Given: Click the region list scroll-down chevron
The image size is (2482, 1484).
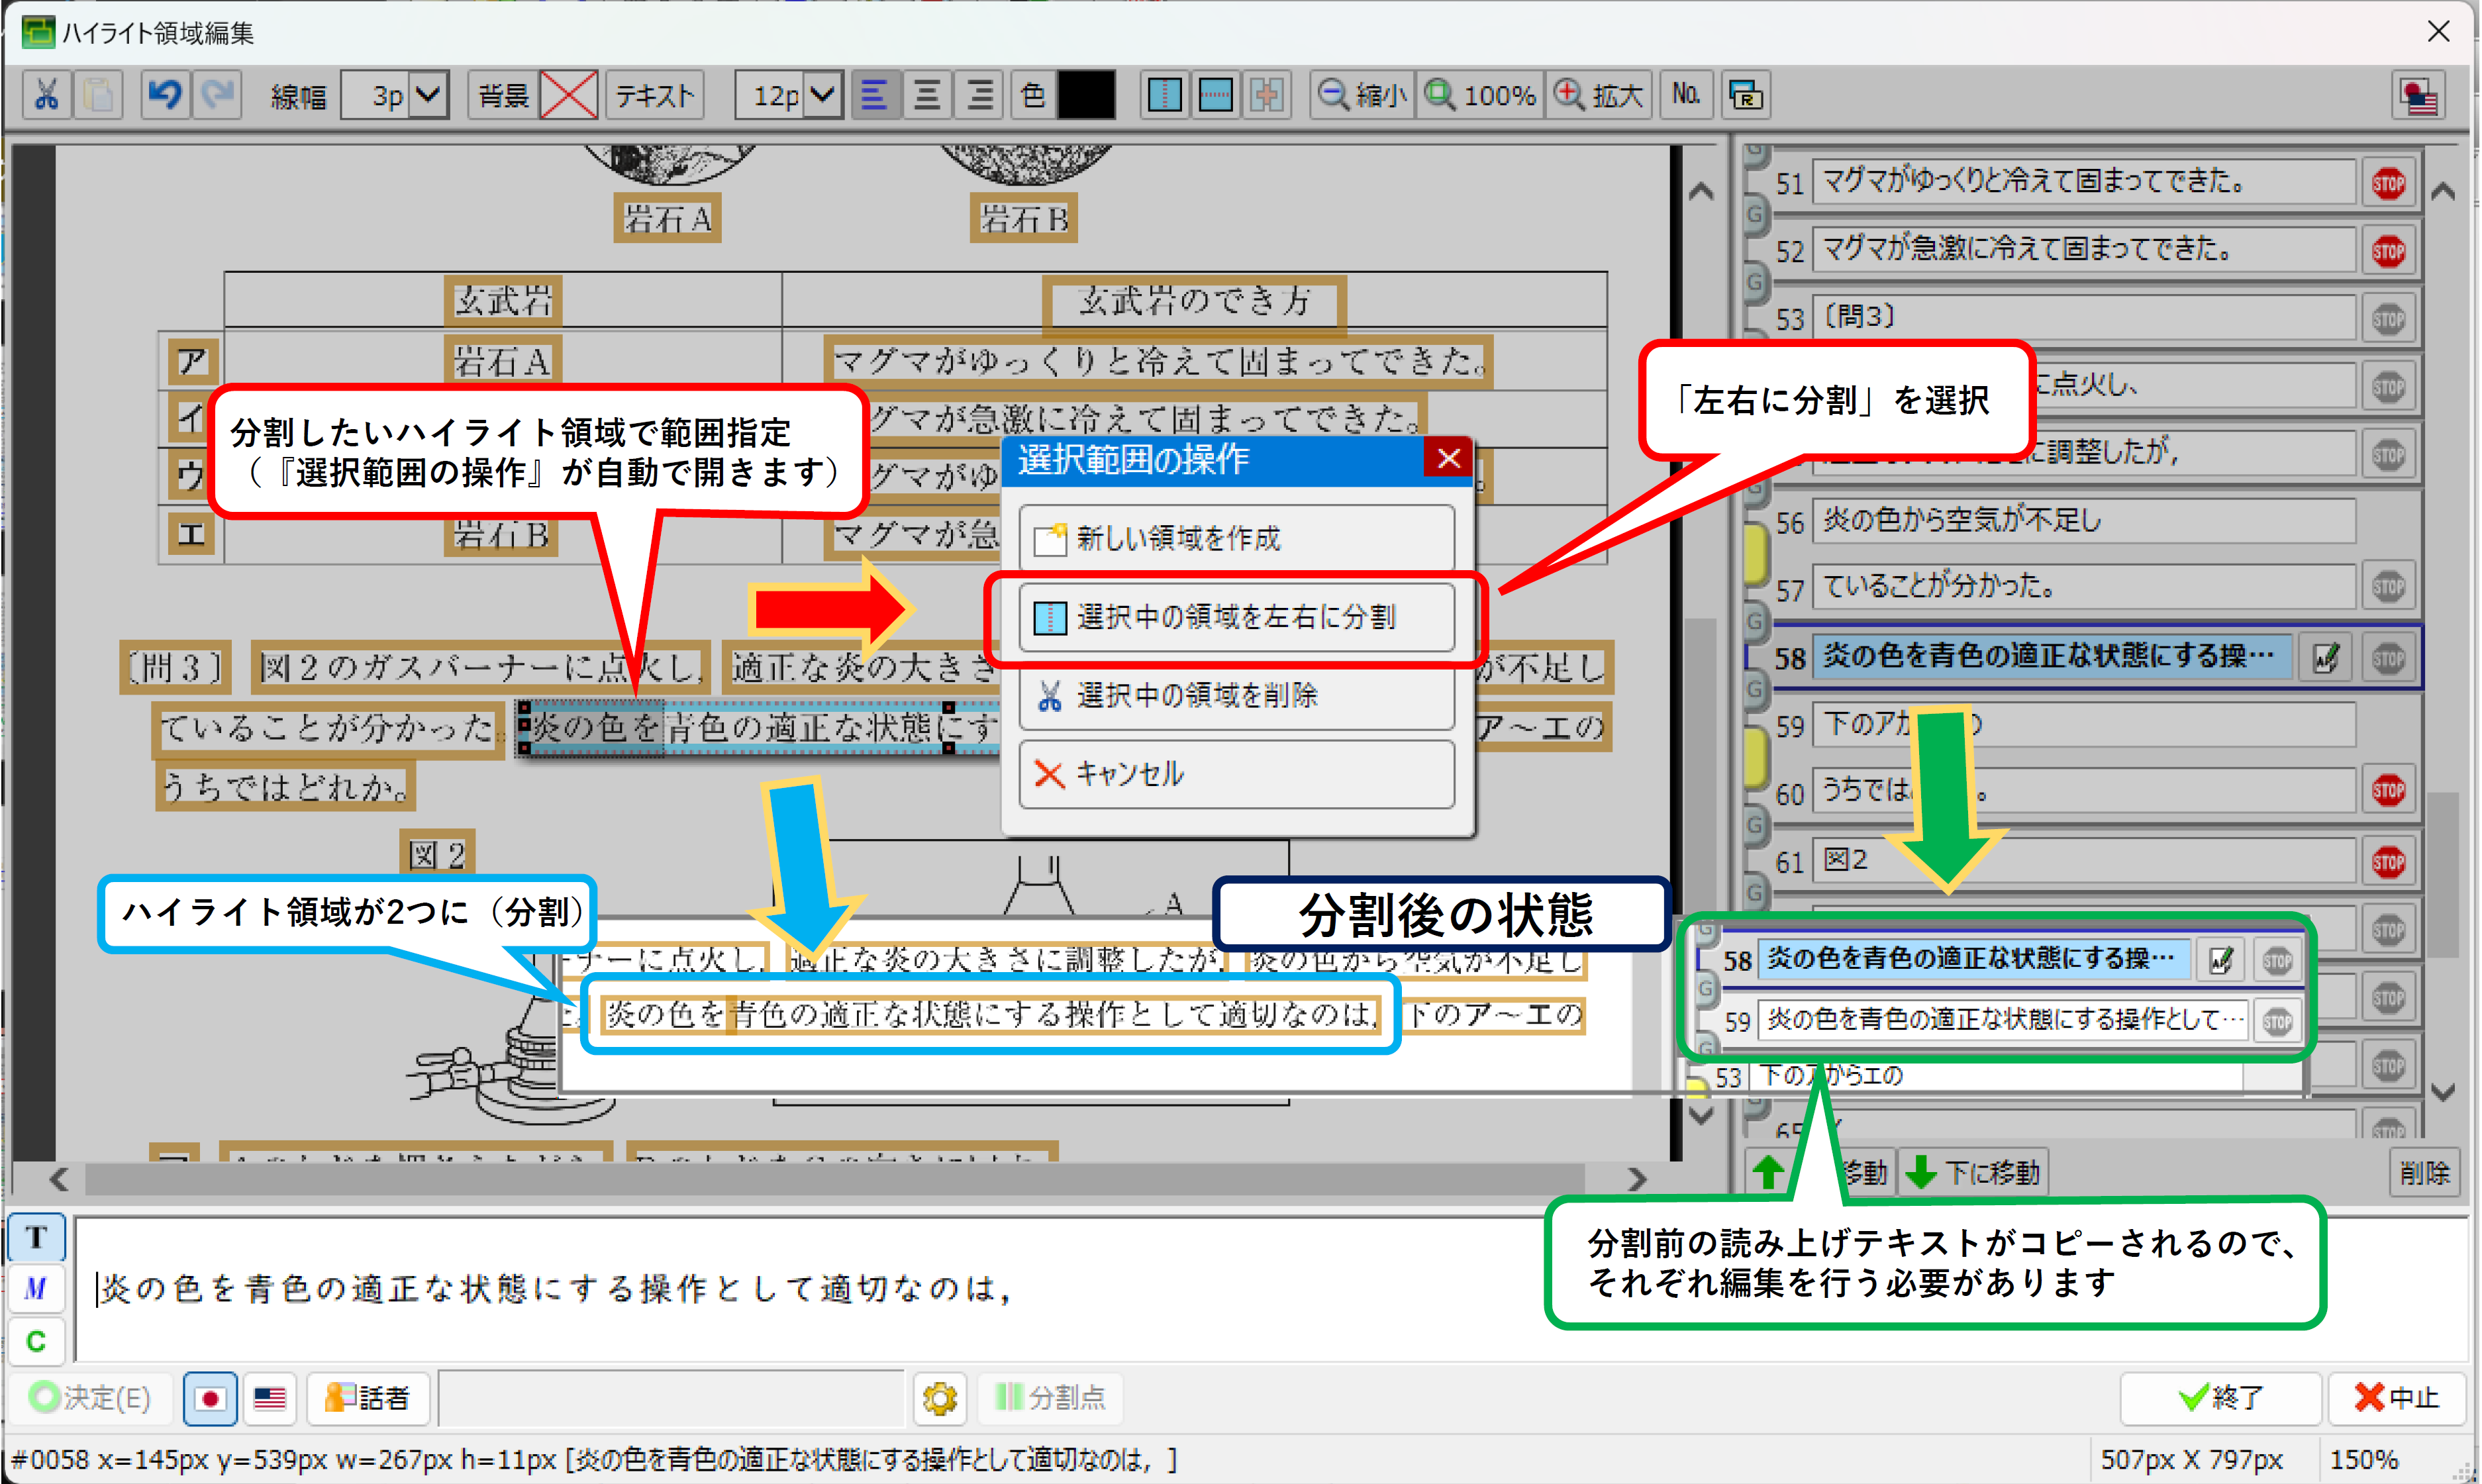Looking at the screenshot, I should pos(2443,1092).
